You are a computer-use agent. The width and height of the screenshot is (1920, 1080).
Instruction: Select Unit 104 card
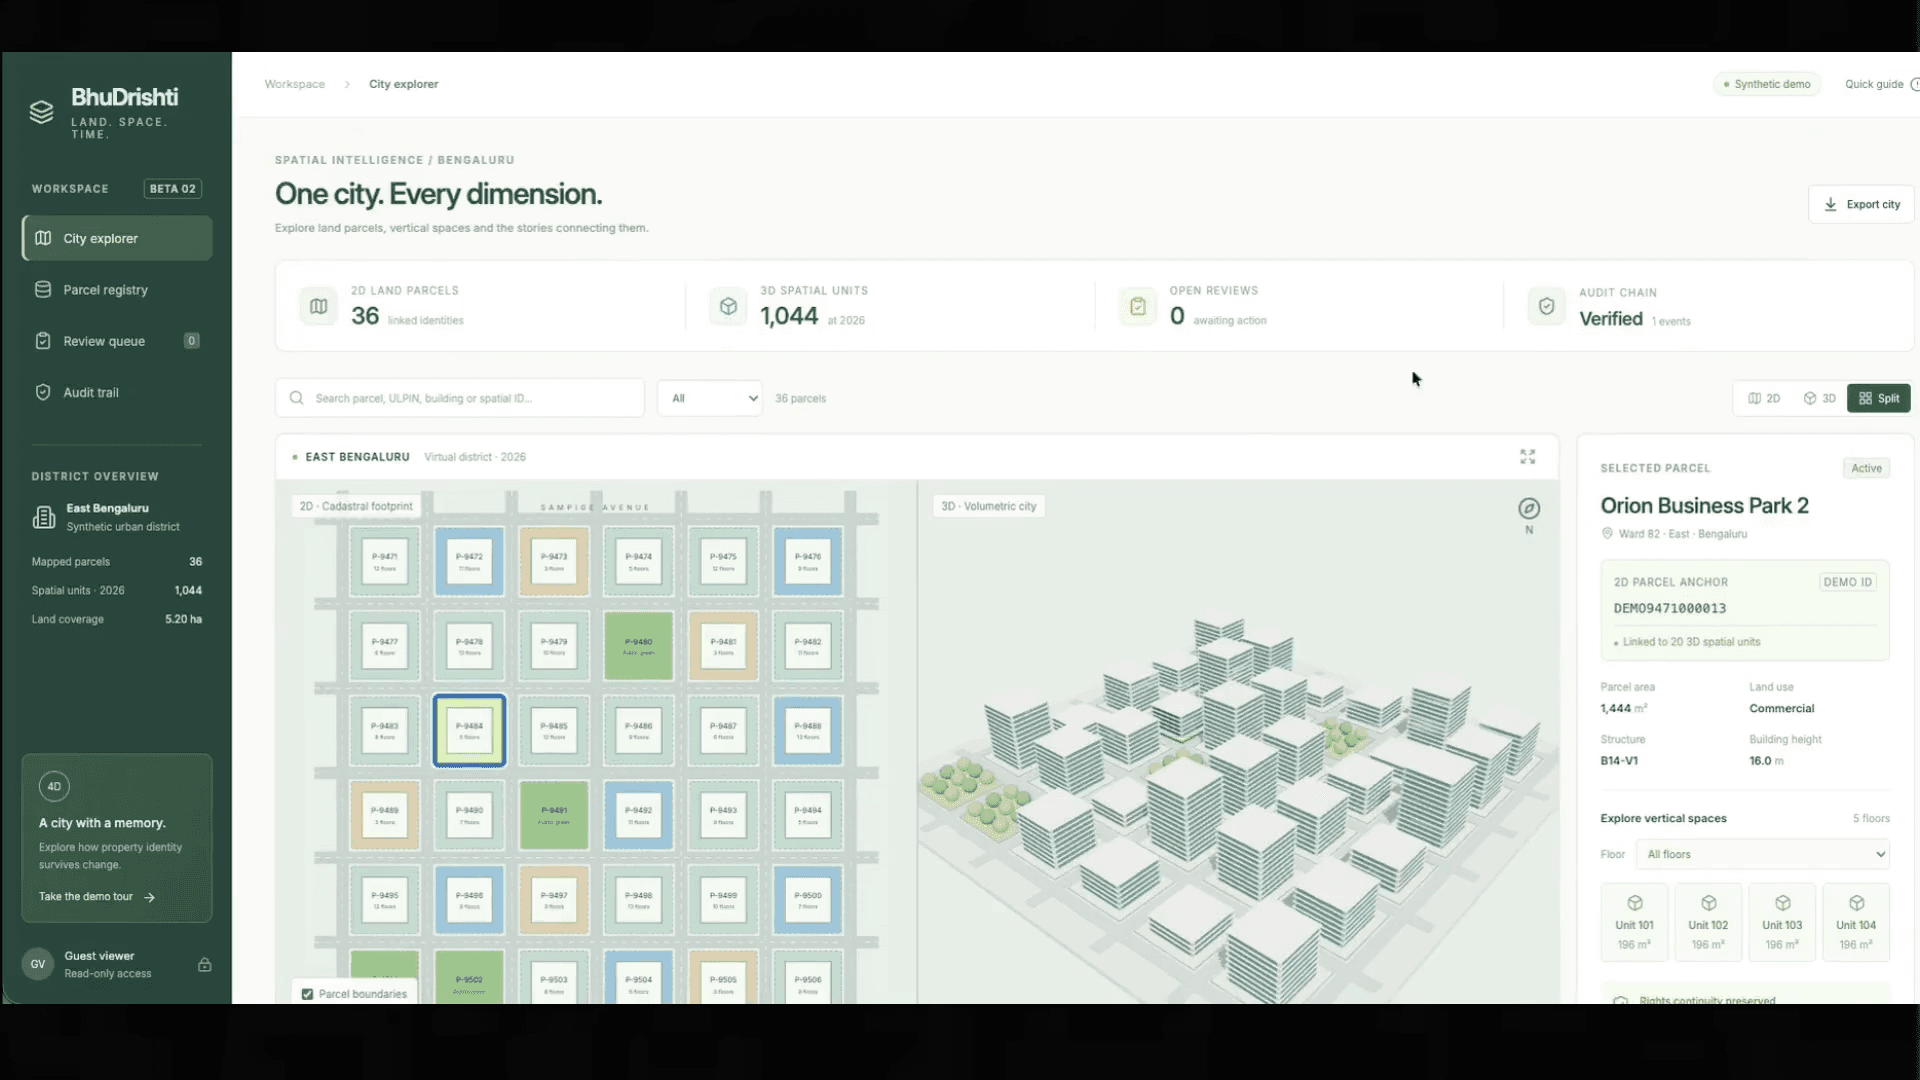pyautogui.click(x=1856, y=922)
